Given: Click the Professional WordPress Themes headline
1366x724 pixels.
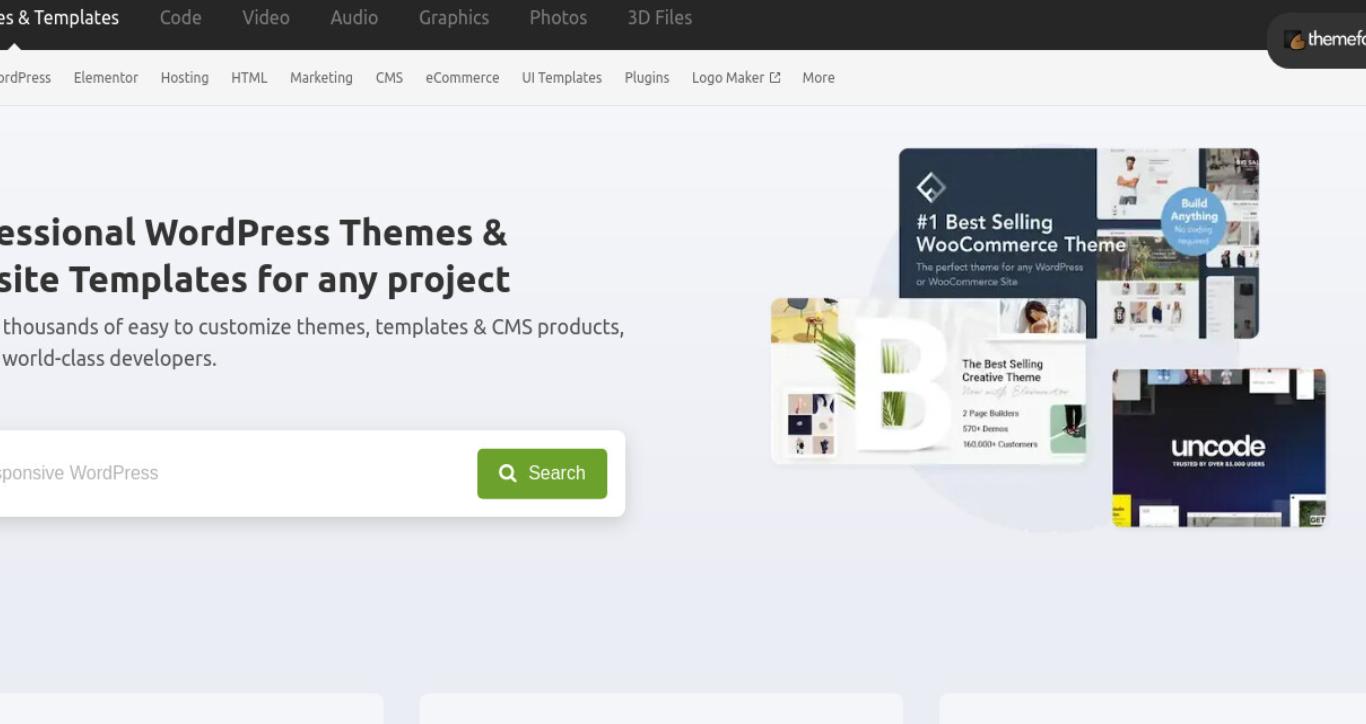Looking at the screenshot, I should (x=254, y=255).
